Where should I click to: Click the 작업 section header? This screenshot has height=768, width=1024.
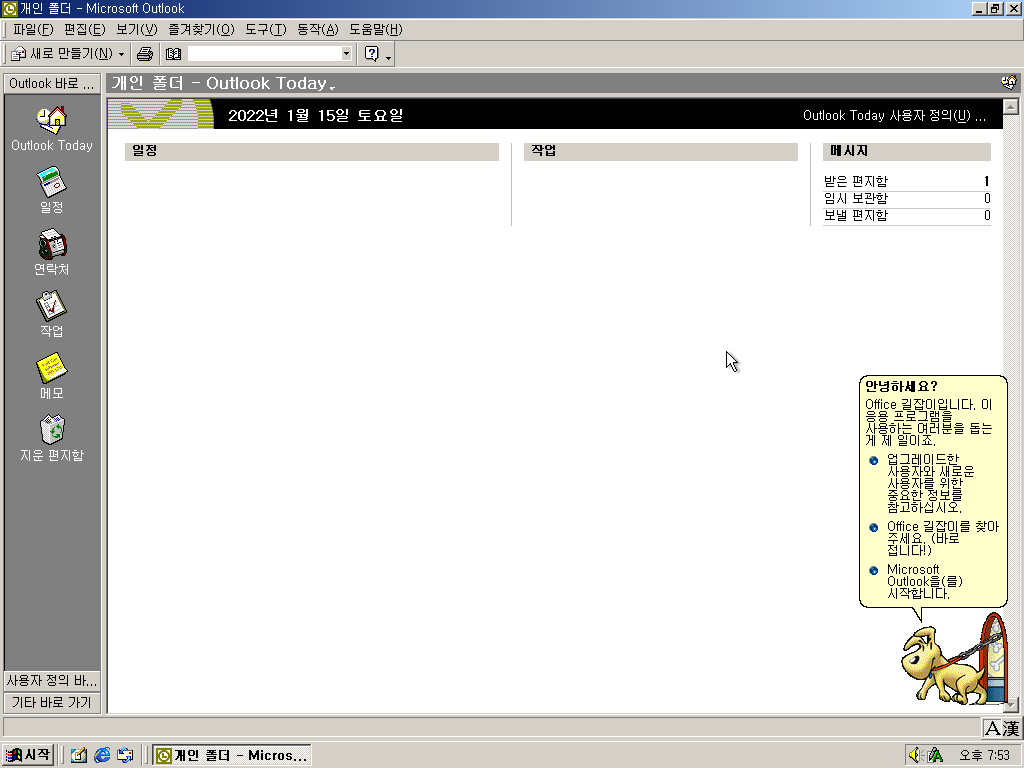point(660,151)
